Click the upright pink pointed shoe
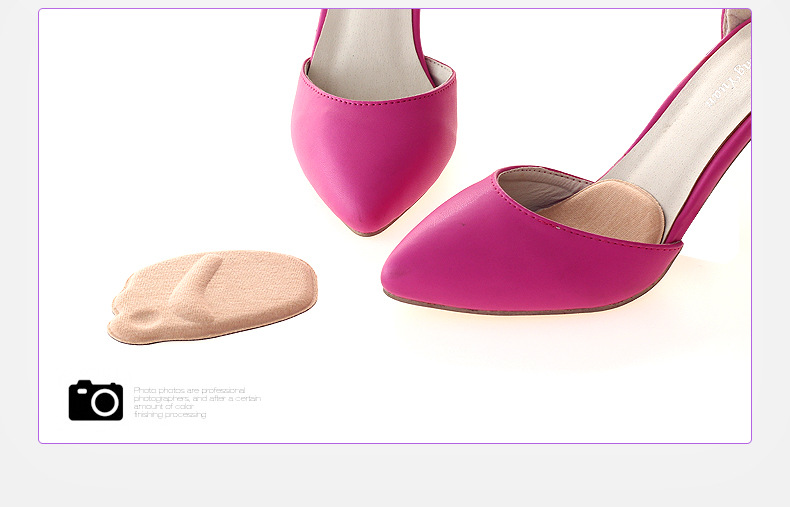The image size is (790, 507). point(374,122)
